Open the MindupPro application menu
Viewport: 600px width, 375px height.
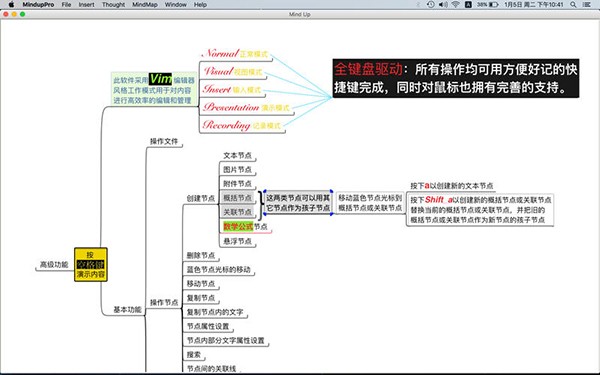[38, 5]
